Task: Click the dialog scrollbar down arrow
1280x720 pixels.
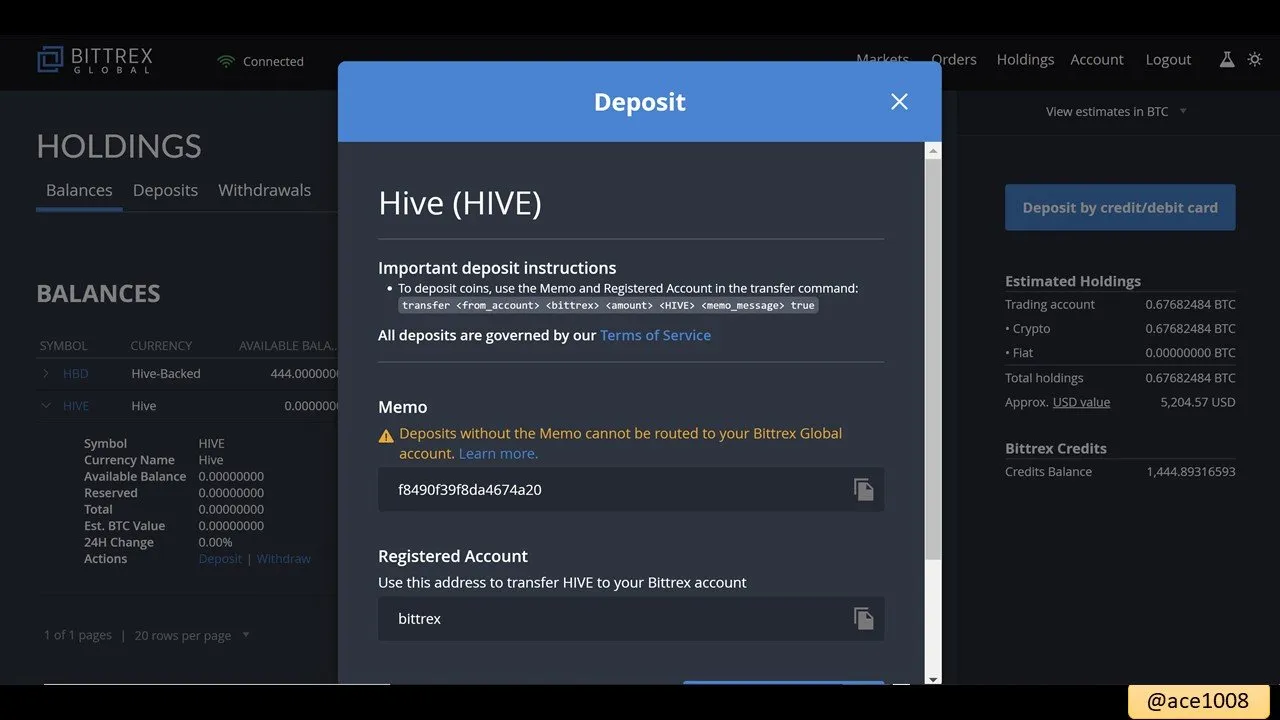Action: pos(933,678)
